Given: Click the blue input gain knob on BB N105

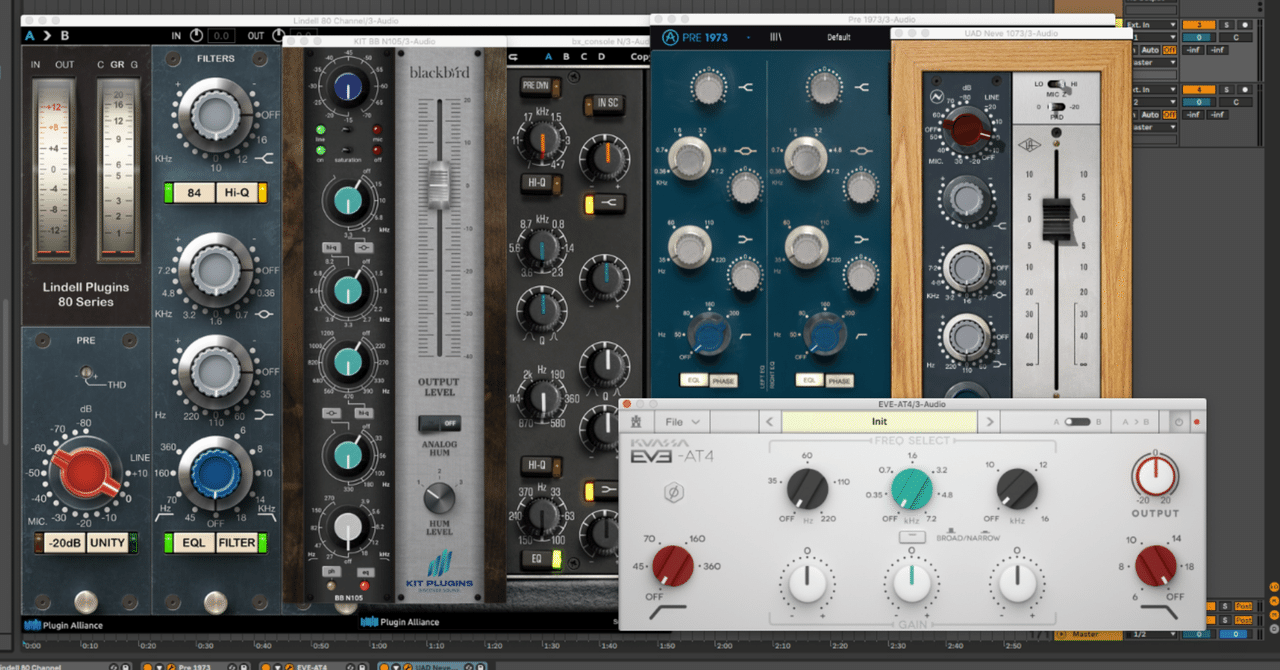Looking at the screenshot, I should (x=348, y=88).
